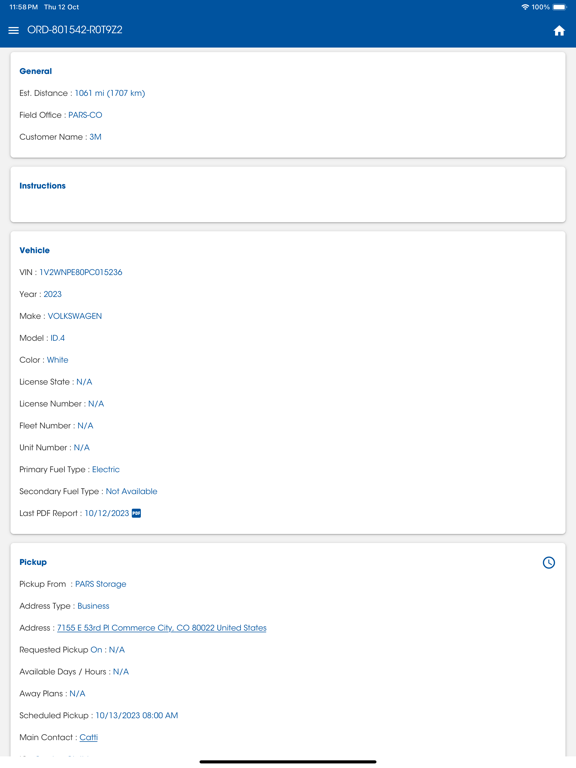Open the Last PDF Report icon
576x768 pixels.
point(136,513)
